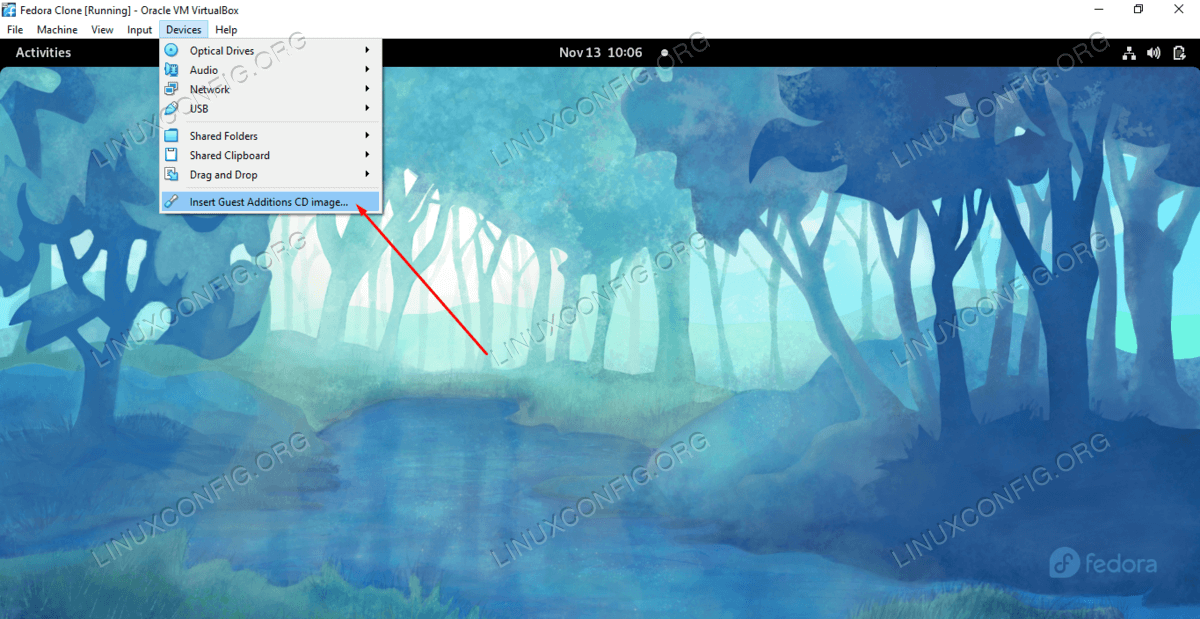Click the USB plug icon in menu
This screenshot has width=1200, height=619.
click(171, 108)
